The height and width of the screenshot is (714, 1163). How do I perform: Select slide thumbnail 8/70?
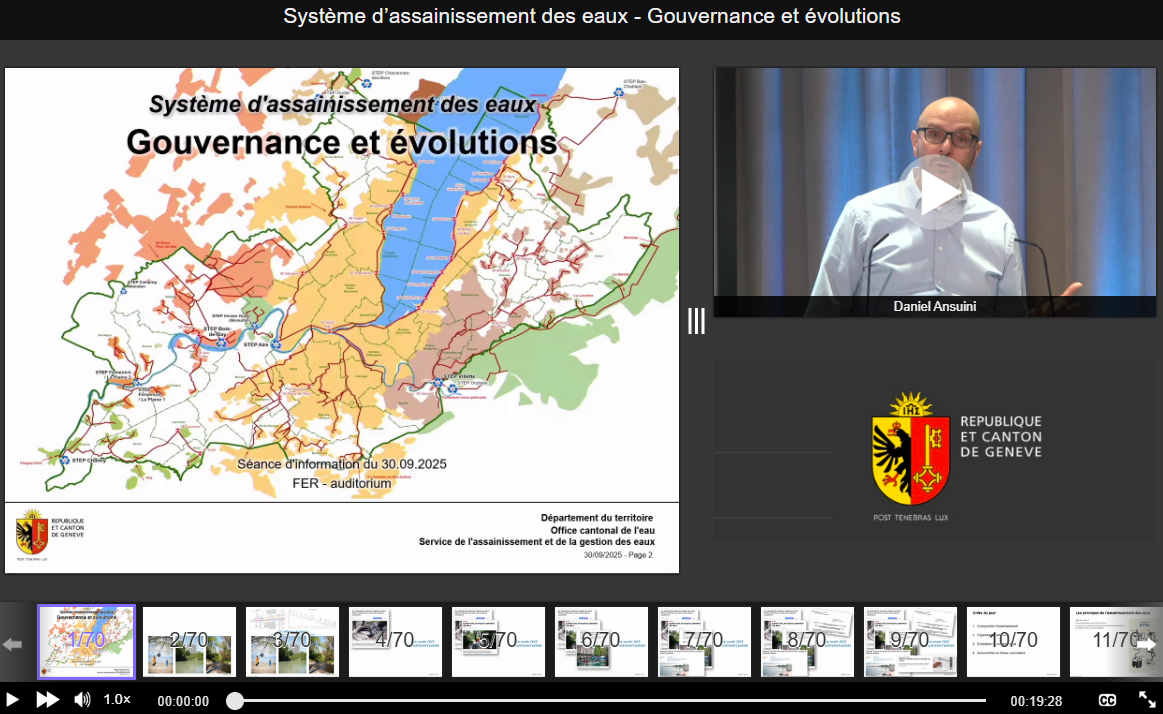(807, 641)
